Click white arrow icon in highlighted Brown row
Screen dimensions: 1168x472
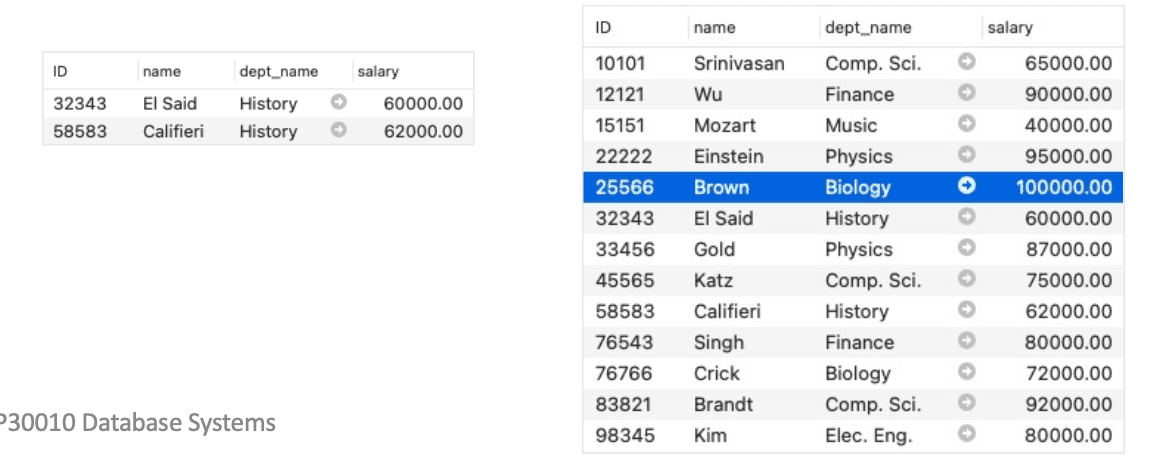966,187
